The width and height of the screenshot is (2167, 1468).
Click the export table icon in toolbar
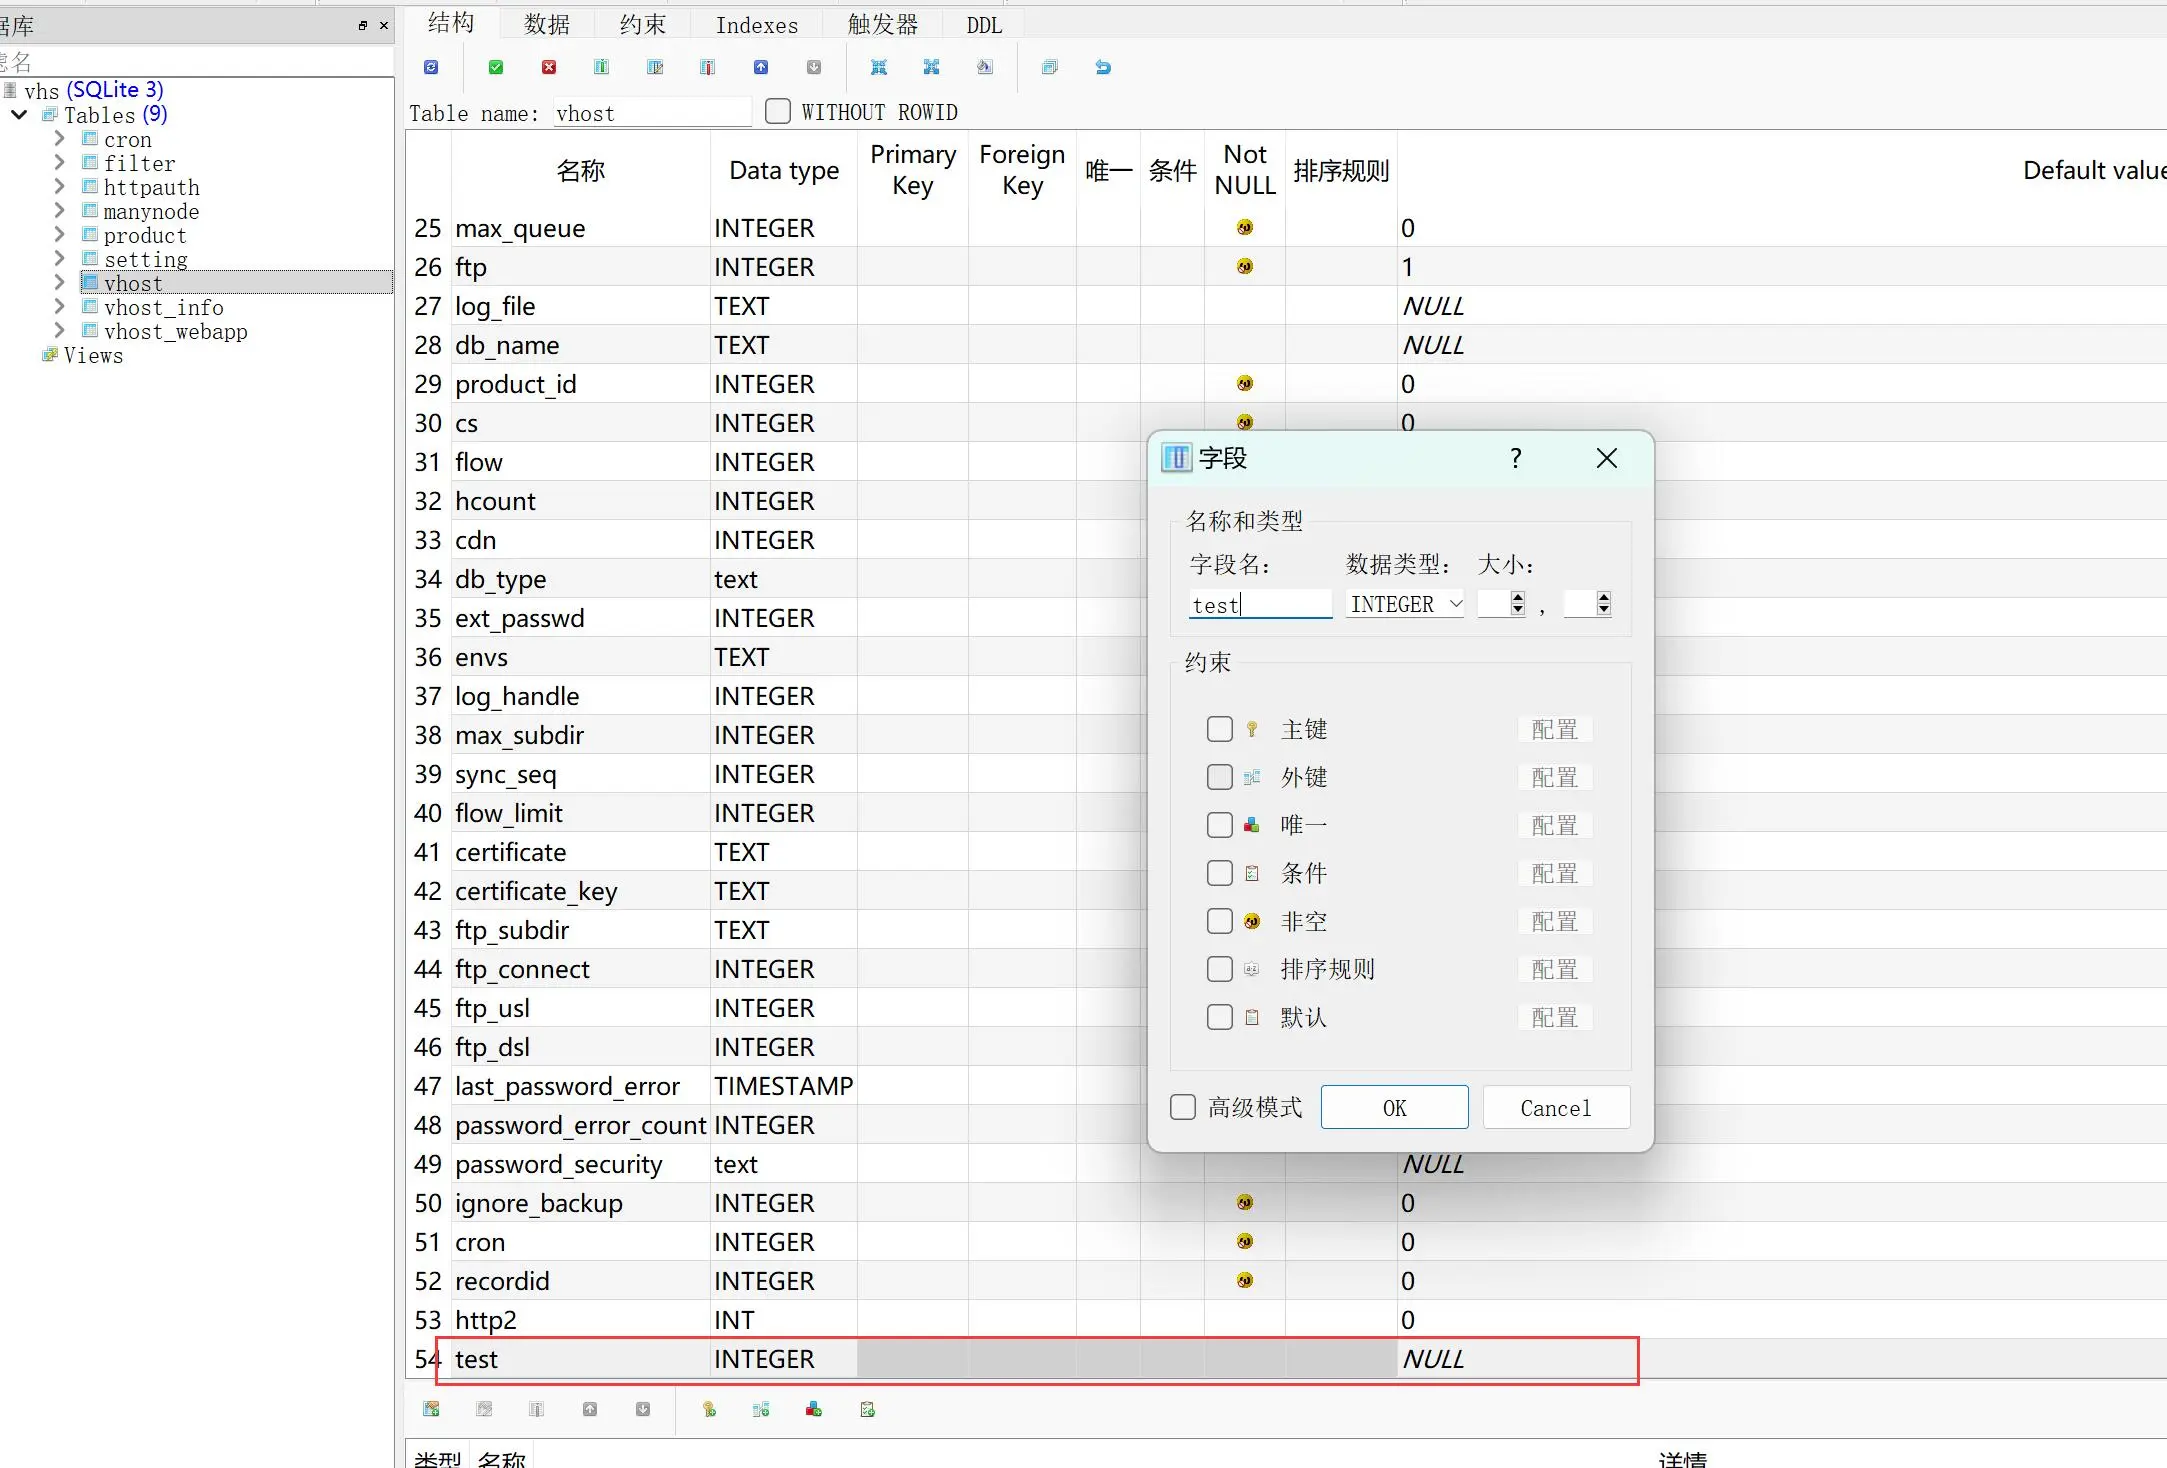(932, 67)
